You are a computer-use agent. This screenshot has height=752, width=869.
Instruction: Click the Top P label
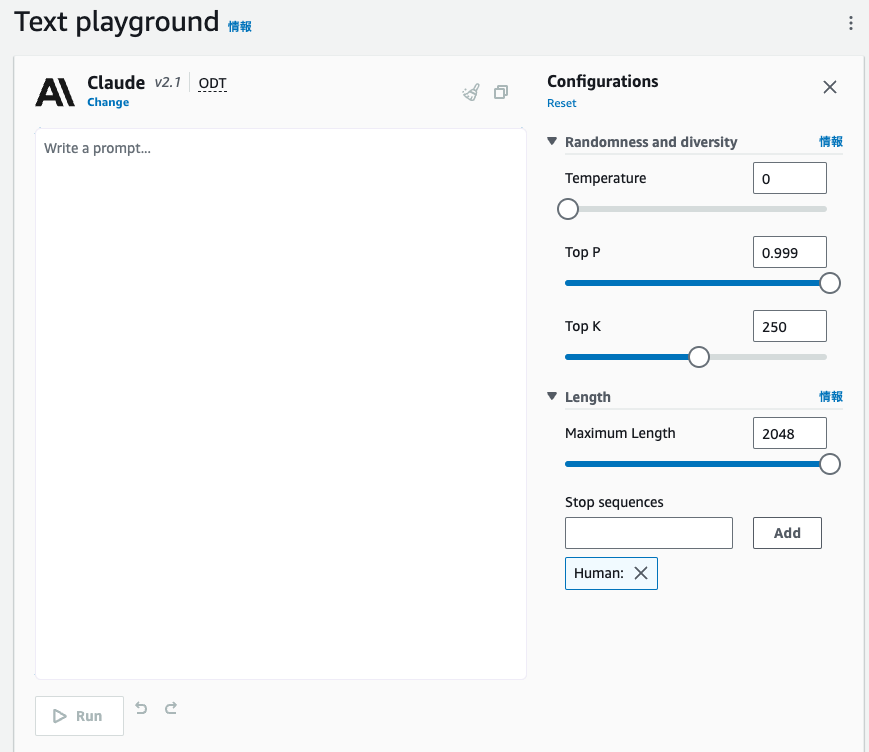(583, 252)
